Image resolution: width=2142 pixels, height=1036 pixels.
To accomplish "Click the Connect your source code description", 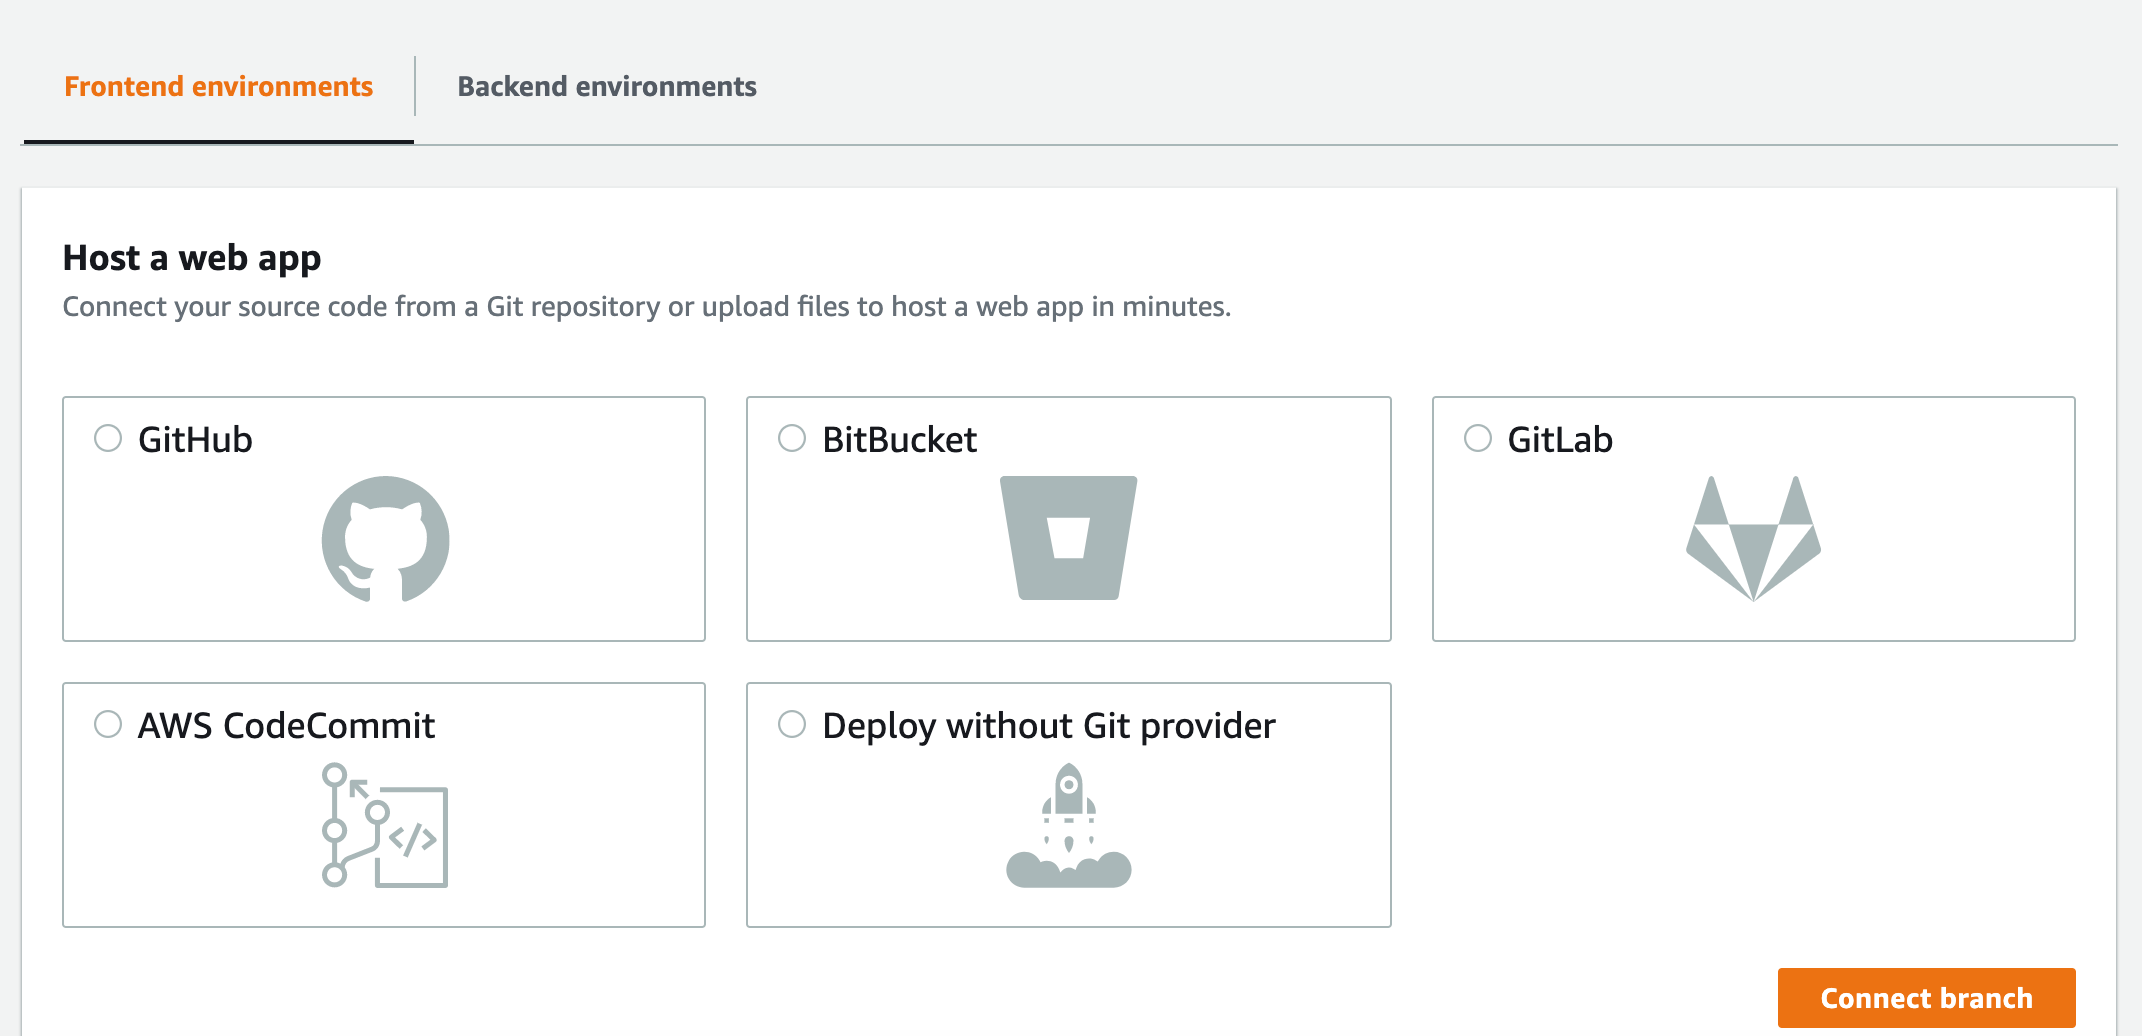I will tap(647, 307).
